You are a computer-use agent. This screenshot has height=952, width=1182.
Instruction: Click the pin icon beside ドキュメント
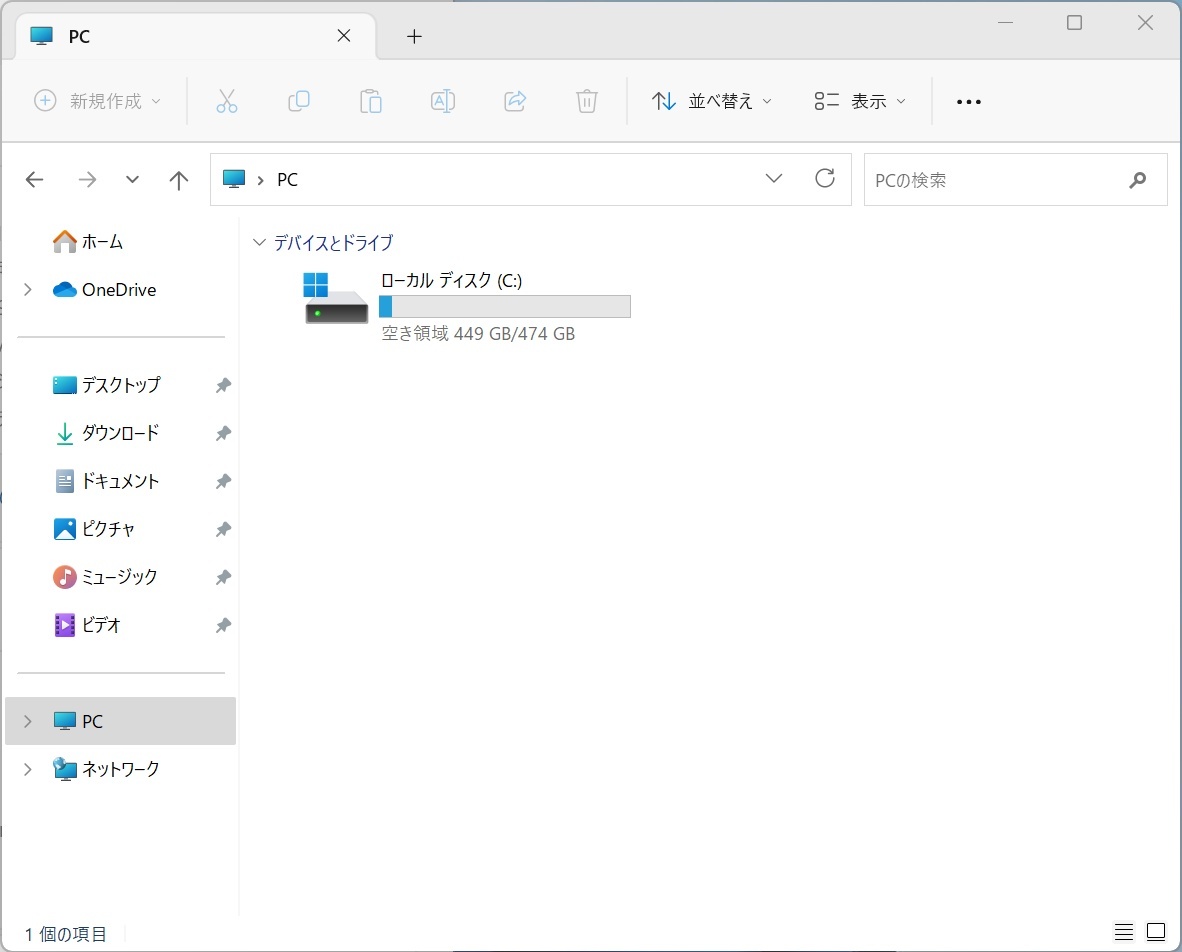coord(223,481)
